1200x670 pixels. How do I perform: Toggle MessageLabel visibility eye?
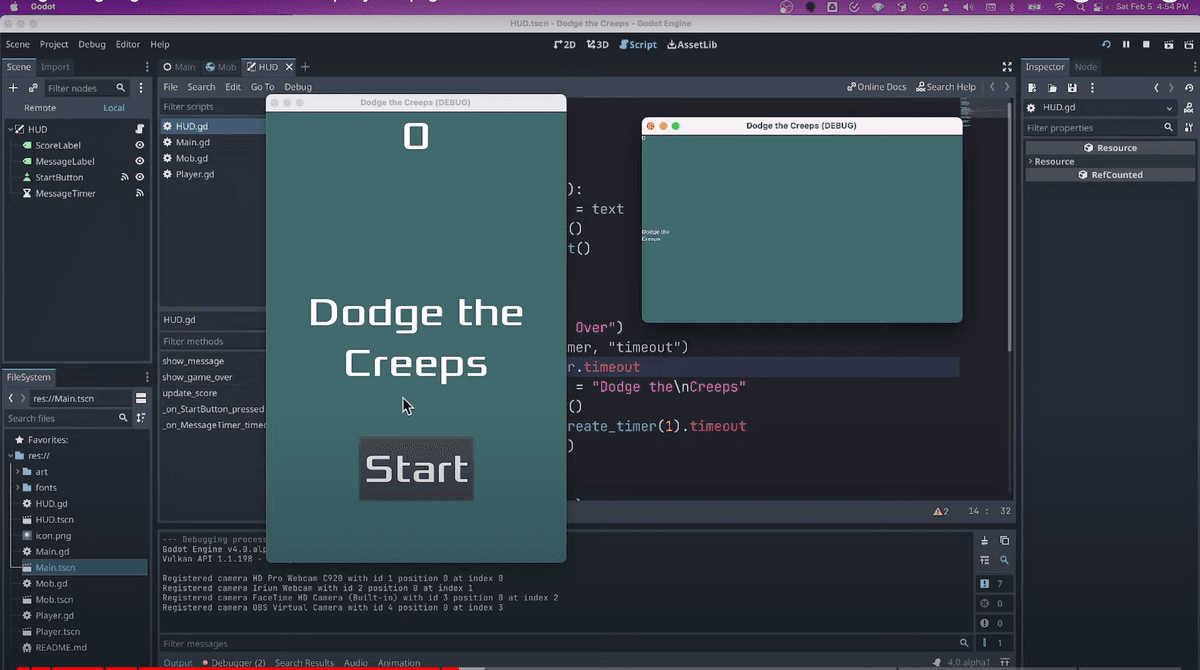click(x=140, y=161)
